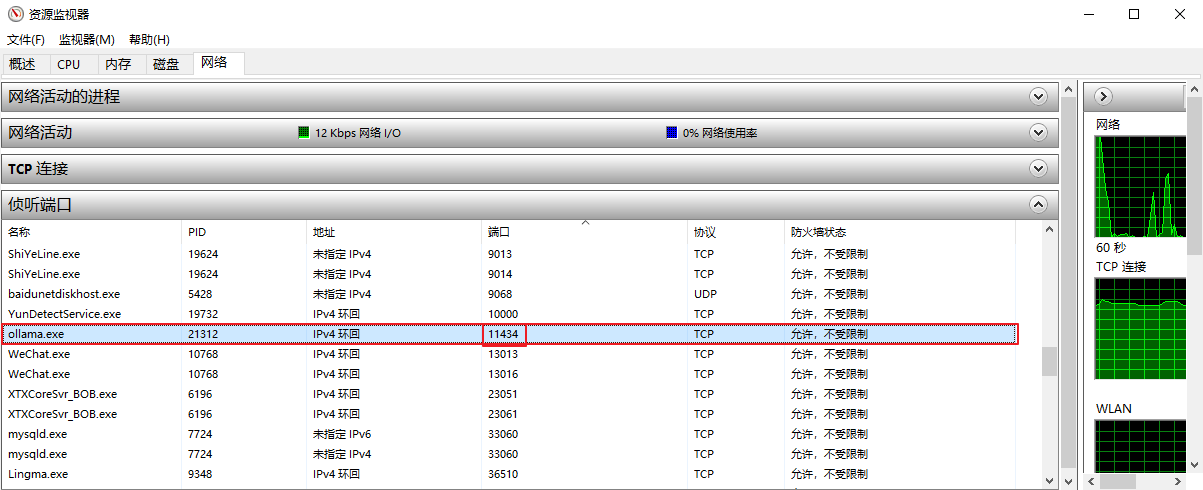Open the 监视器(M) menu
Screen dimensions: 1203x490
point(87,40)
